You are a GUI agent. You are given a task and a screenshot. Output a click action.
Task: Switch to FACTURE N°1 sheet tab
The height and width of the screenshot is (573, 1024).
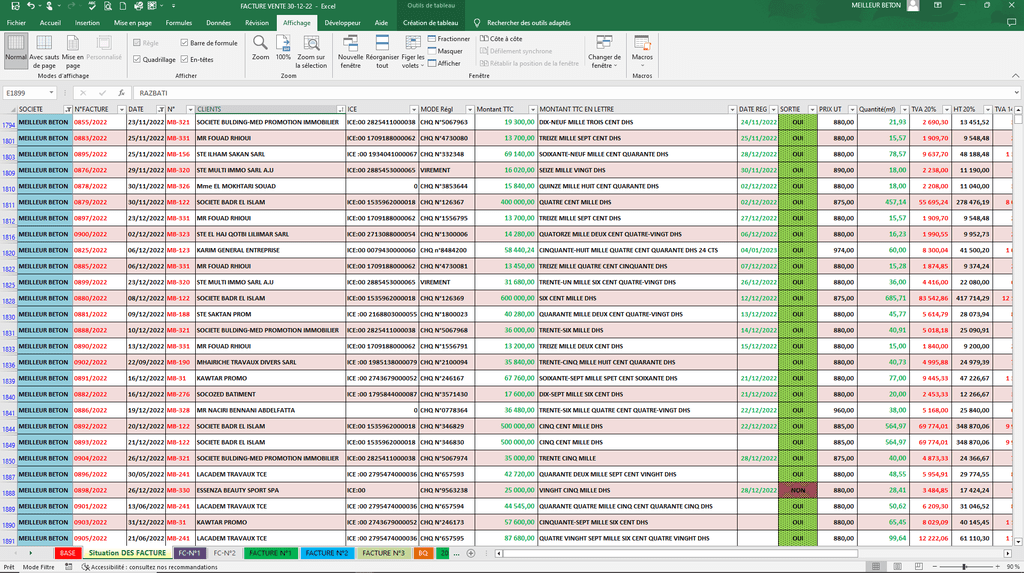[270, 553]
